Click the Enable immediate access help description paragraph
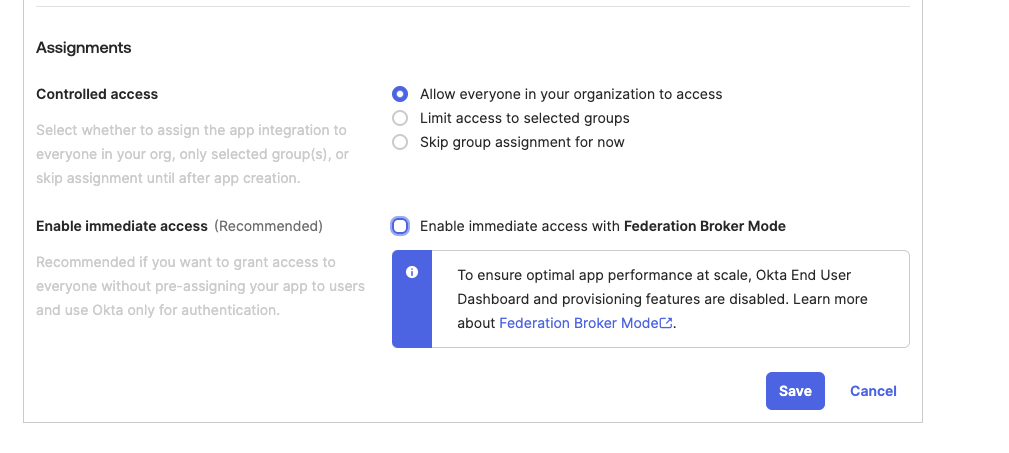Viewport: 1009px width, 453px height. pos(200,286)
